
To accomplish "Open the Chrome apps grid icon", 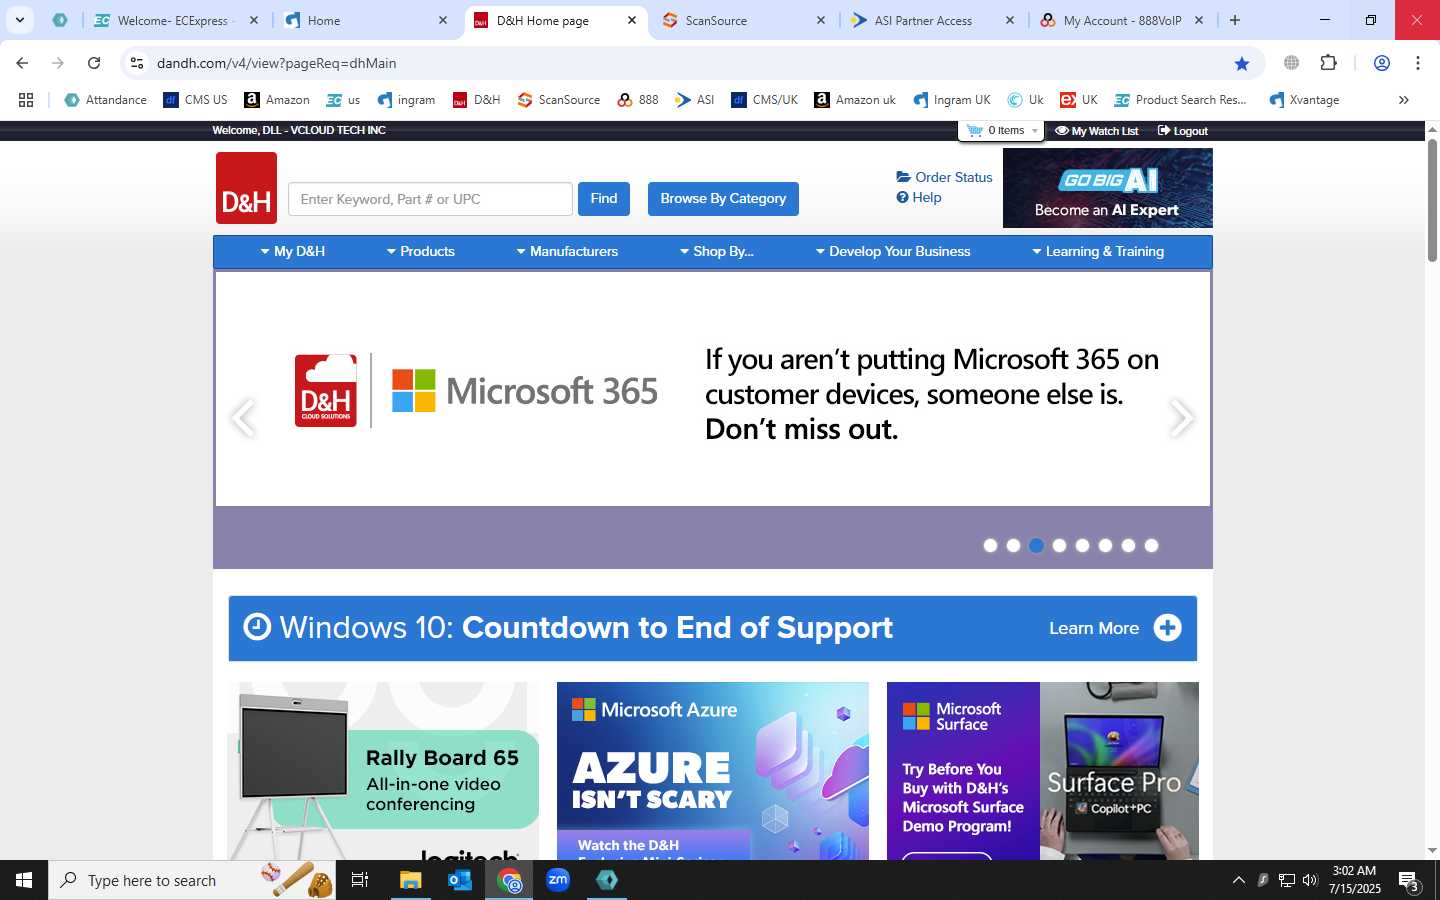I will tap(26, 100).
